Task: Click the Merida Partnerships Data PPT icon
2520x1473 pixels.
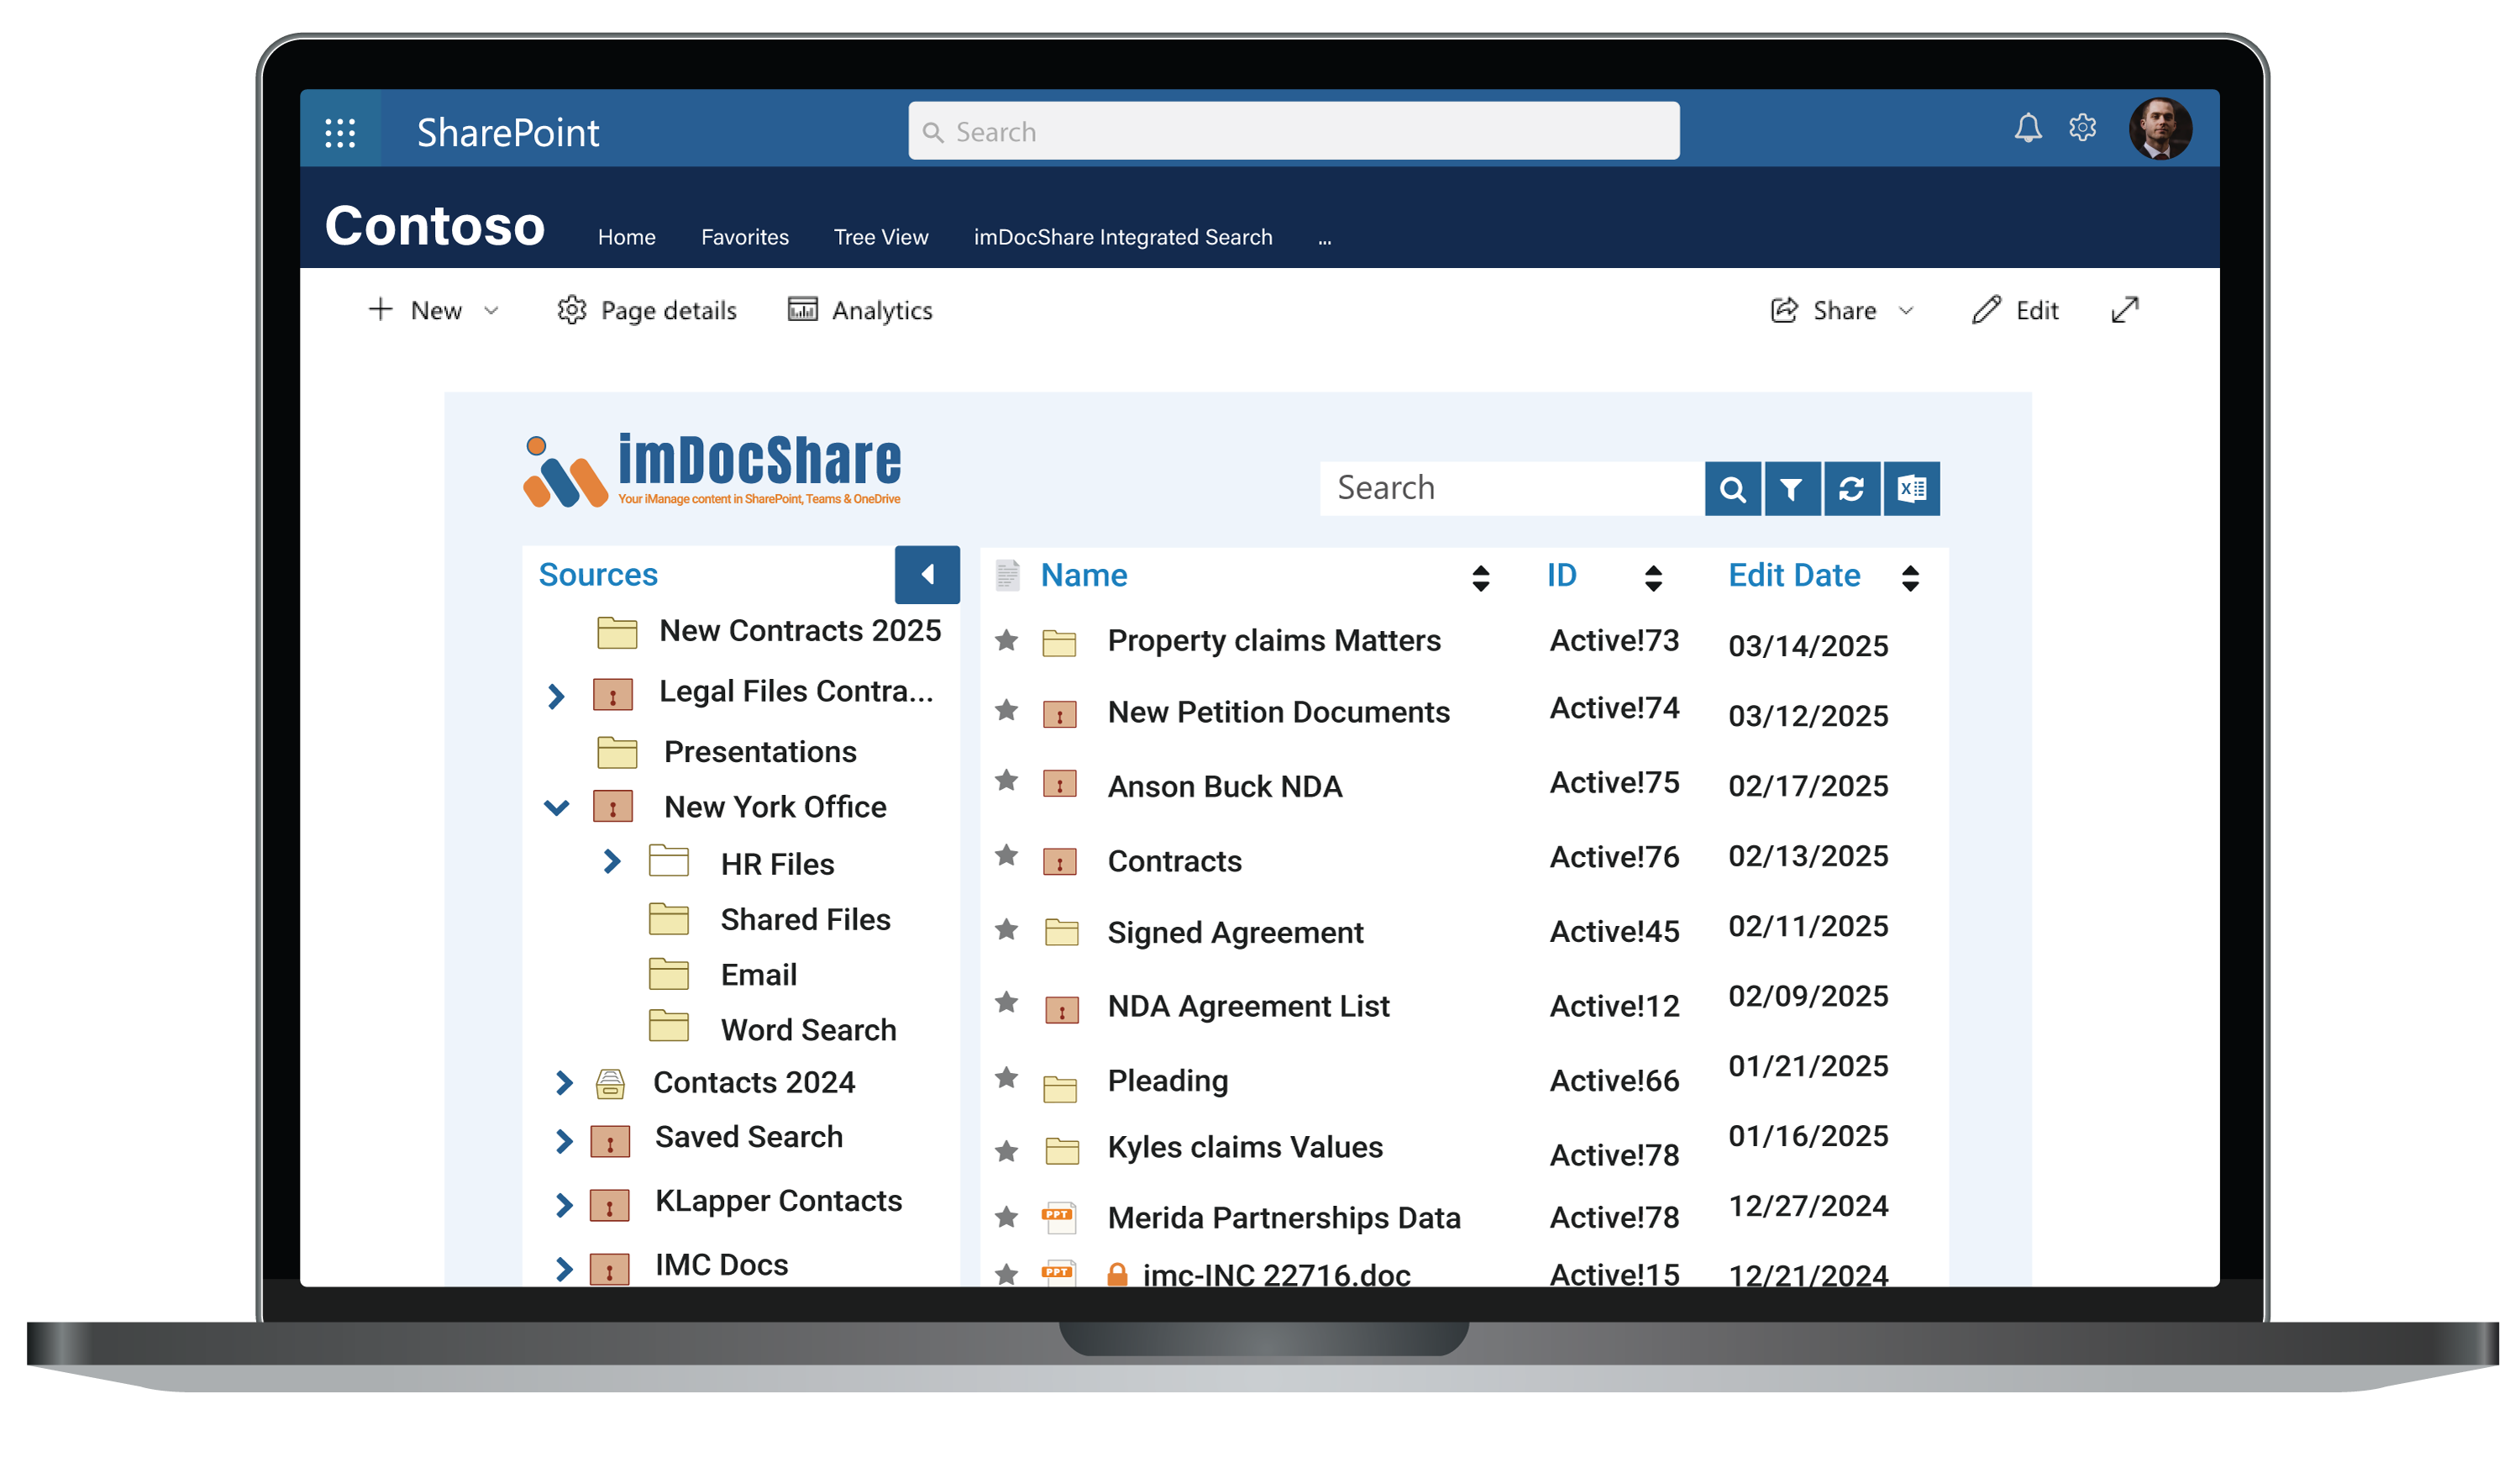Action: 1058,1217
